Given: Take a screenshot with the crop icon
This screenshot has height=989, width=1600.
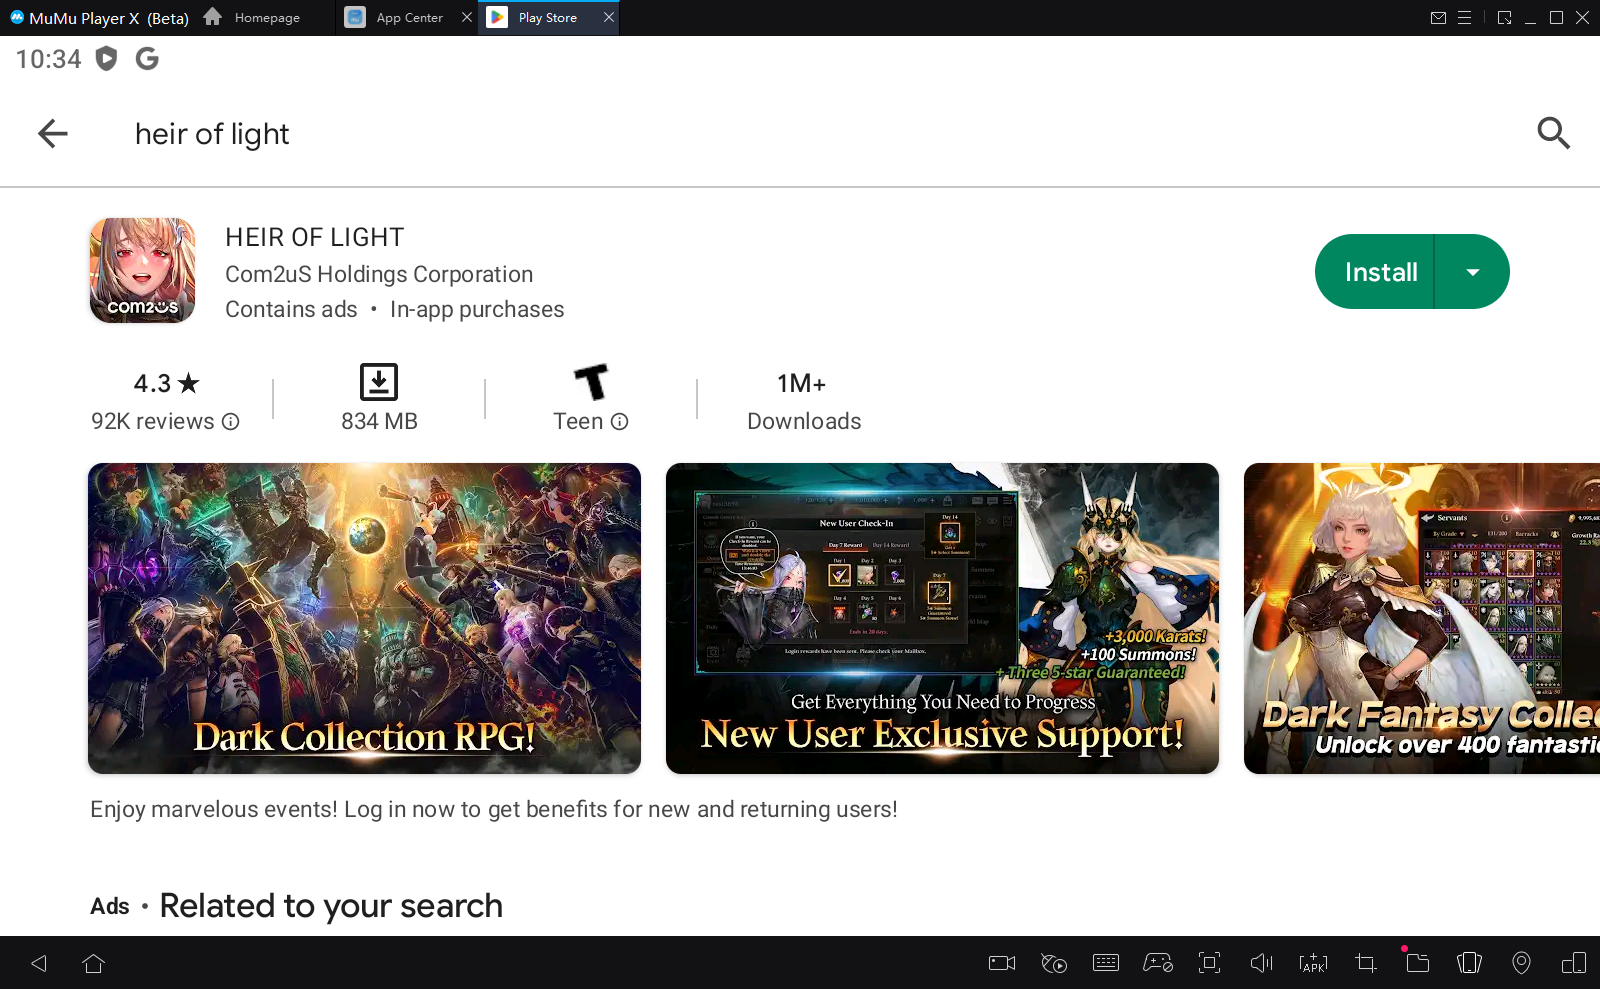Looking at the screenshot, I should coord(1366,963).
